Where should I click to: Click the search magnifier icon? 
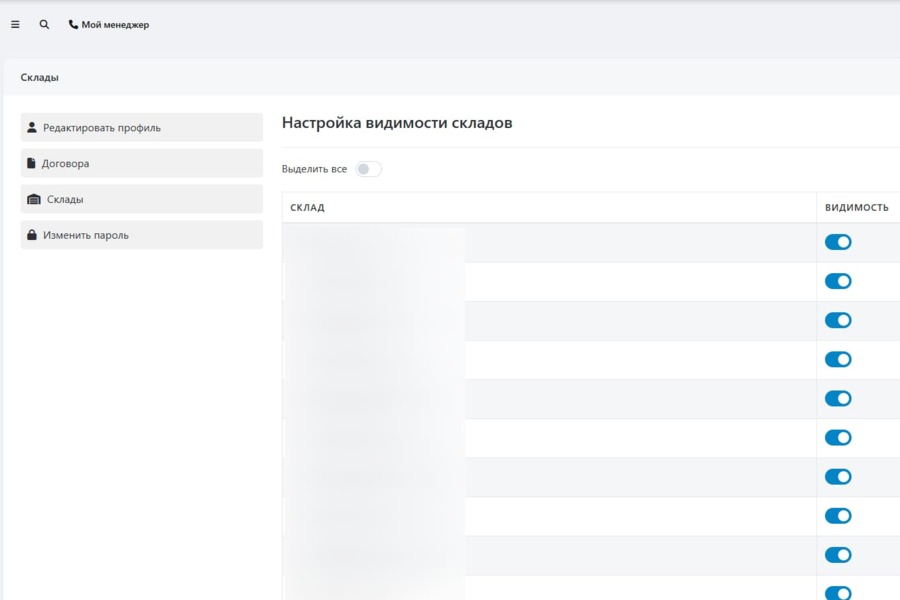tap(44, 25)
